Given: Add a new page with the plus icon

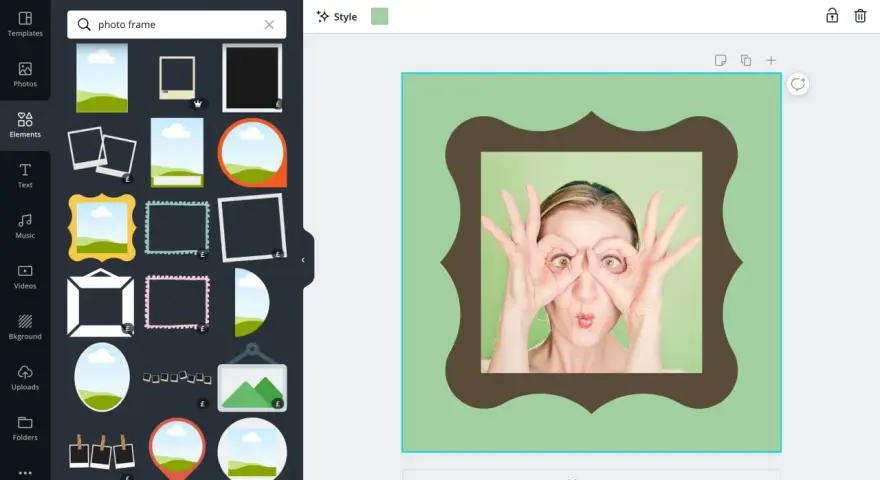Looking at the screenshot, I should click(771, 60).
